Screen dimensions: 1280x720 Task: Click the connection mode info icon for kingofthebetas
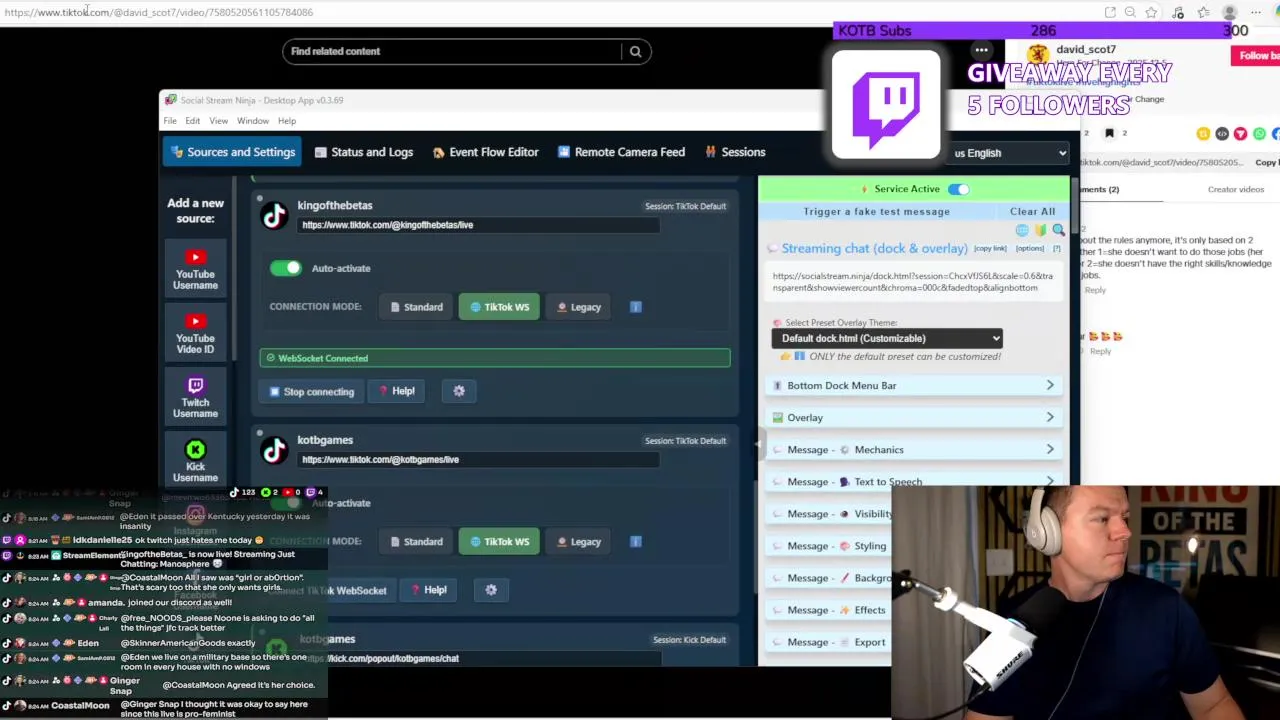[x=636, y=307]
